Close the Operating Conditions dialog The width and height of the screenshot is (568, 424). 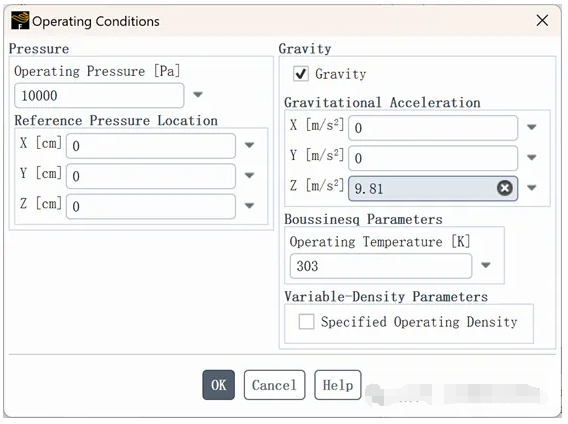[542, 20]
